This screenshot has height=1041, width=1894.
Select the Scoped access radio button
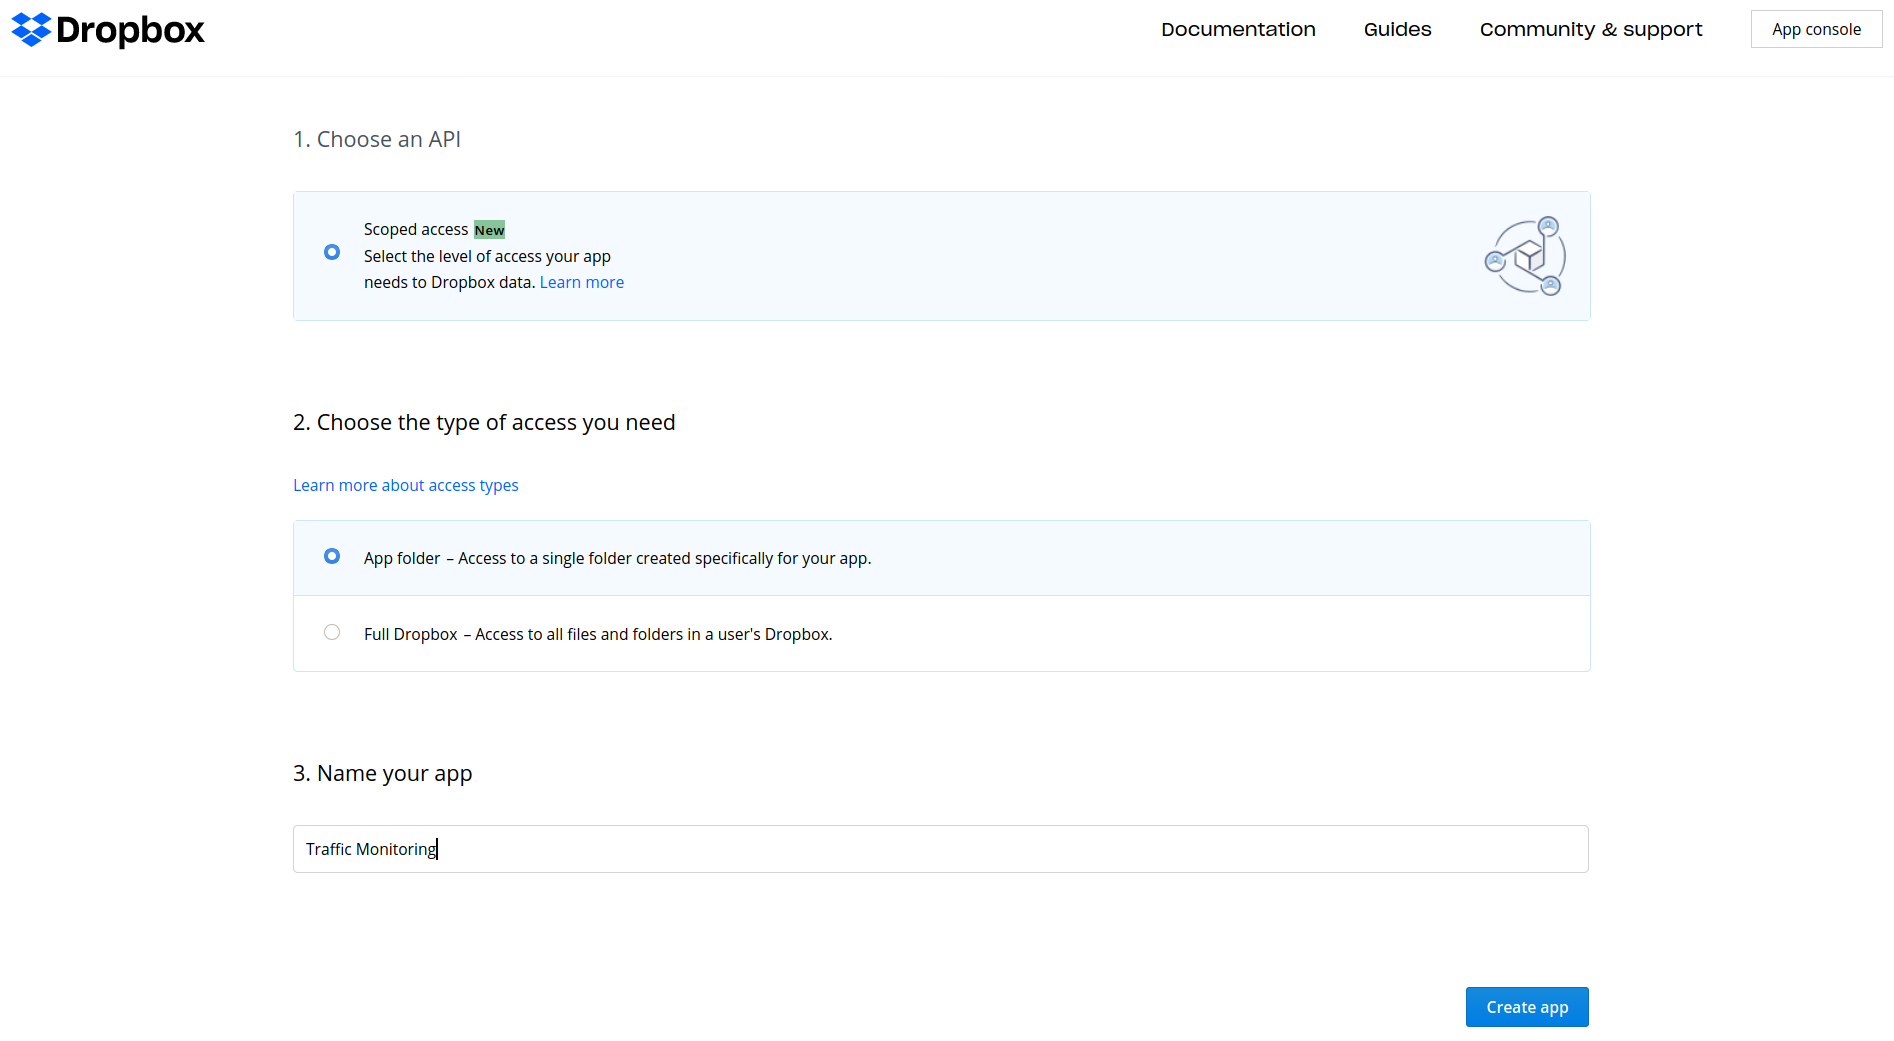pos(332,252)
